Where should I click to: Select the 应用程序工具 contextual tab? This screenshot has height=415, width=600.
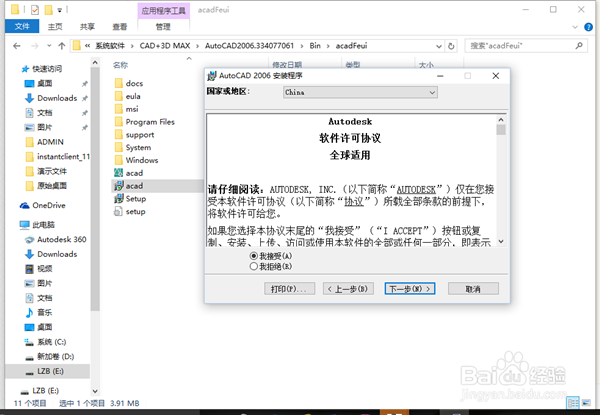pyautogui.click(x=163, y=10)
